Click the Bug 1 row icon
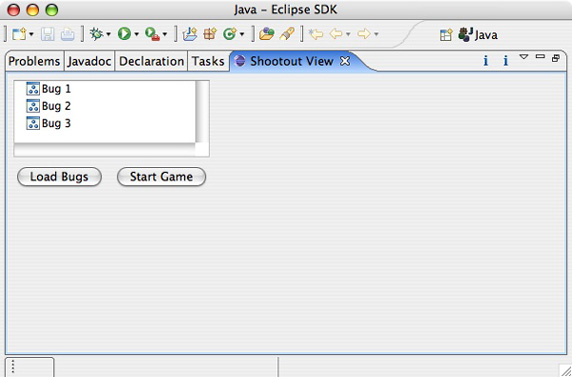 pos(33,89)
